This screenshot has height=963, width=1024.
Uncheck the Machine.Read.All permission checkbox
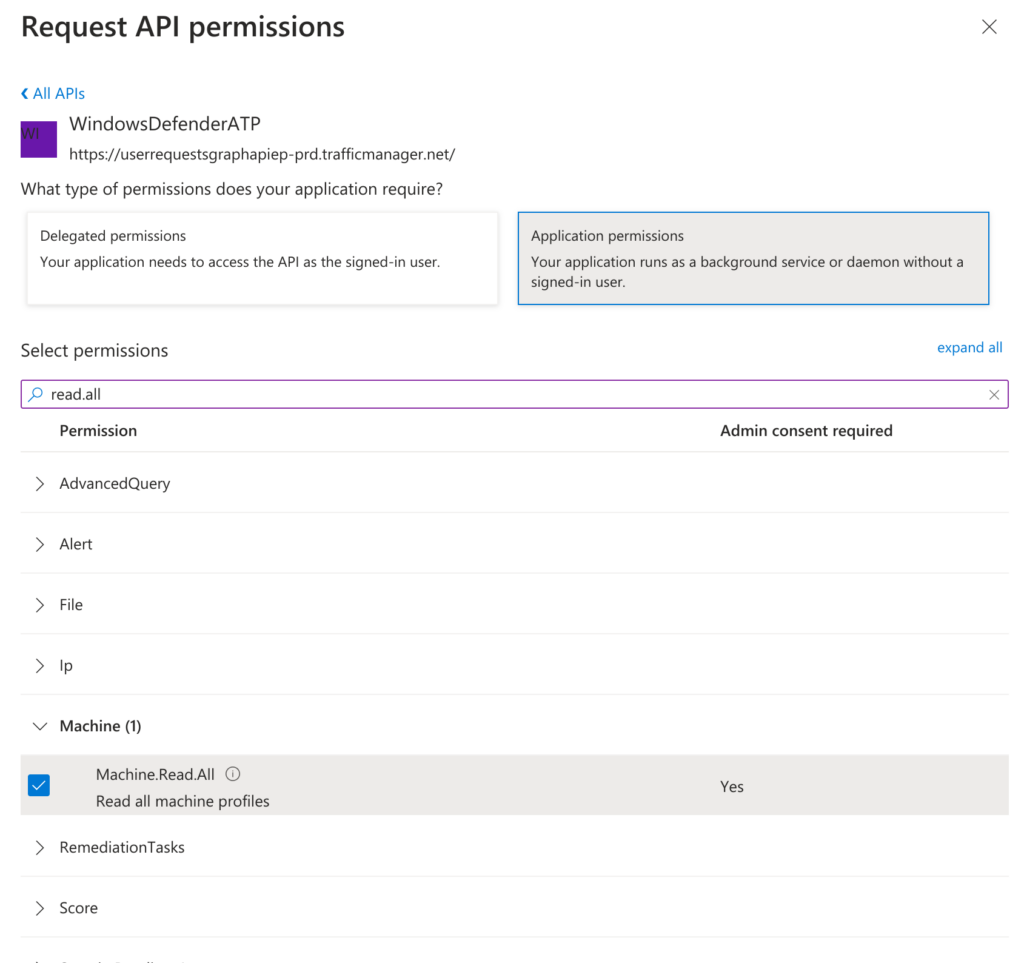39,785
